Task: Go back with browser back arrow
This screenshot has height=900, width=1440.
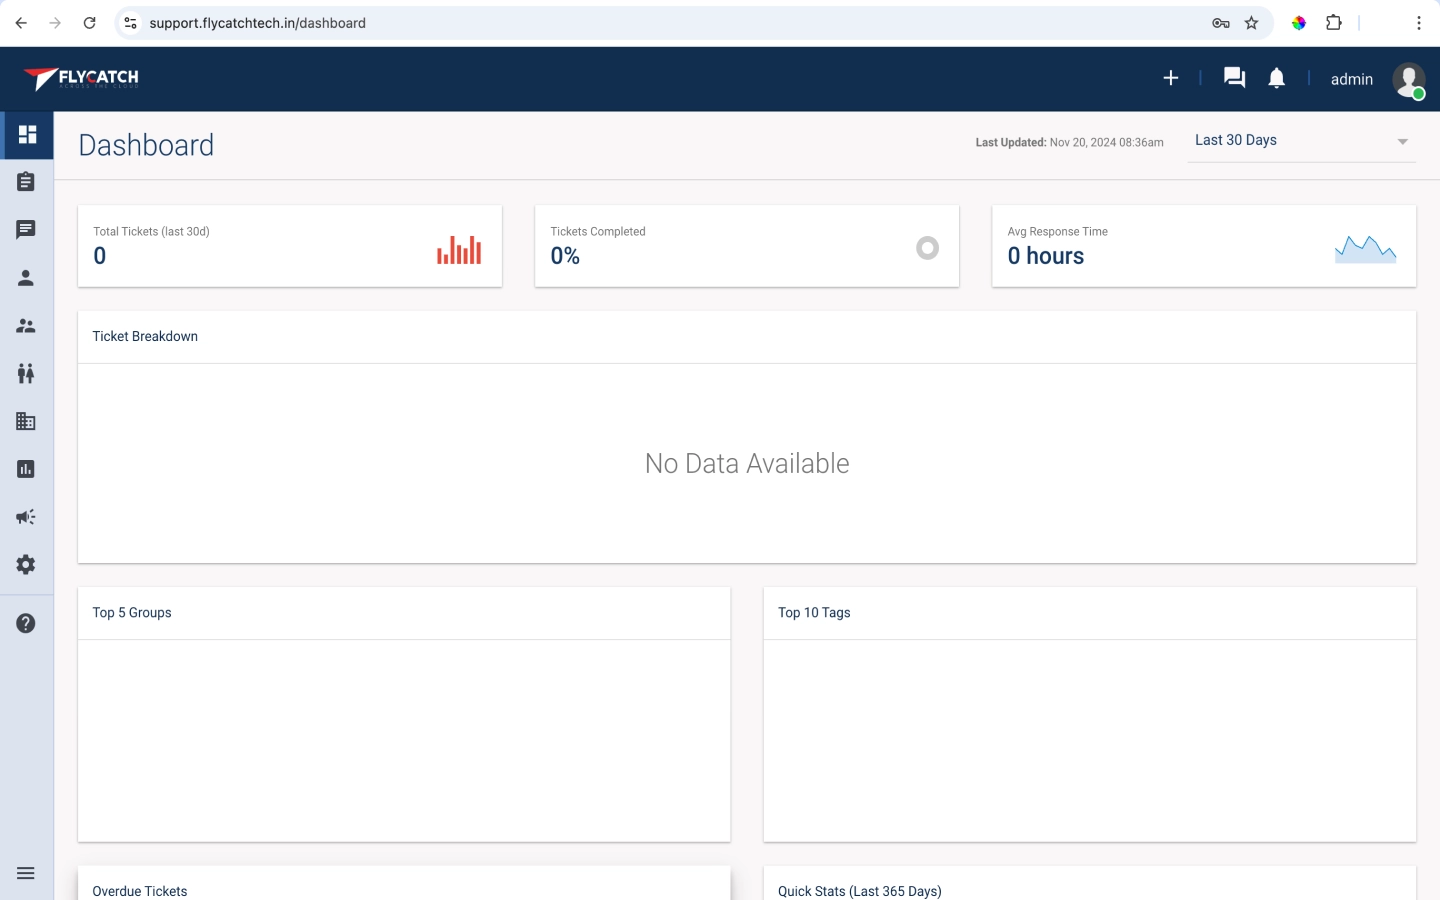Action: [21, 23]
